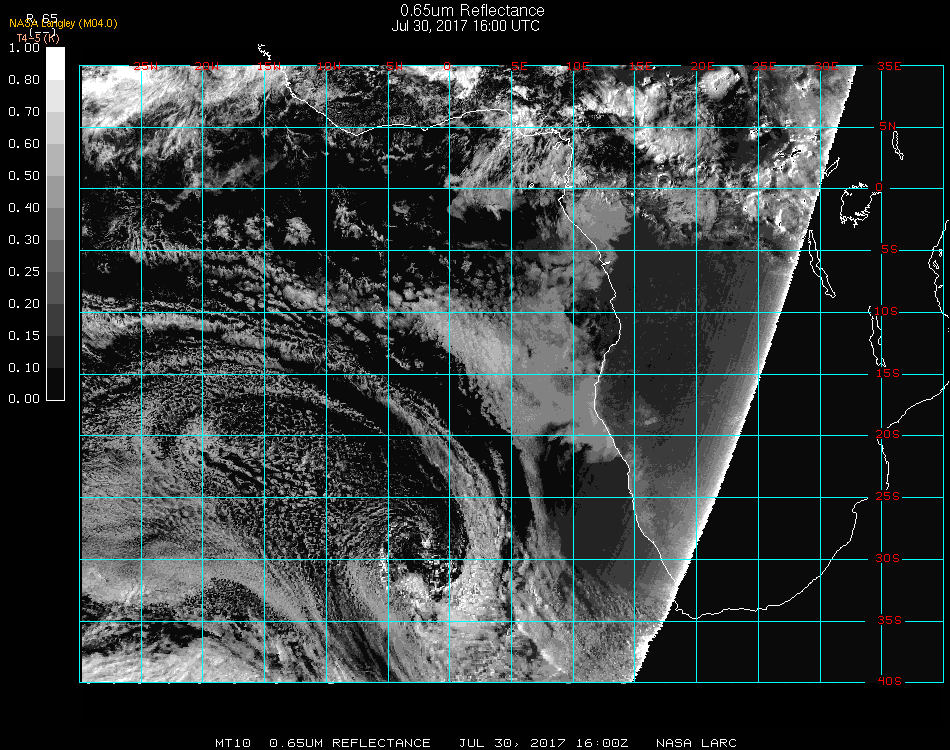950x750 pixels.
Task: Click the 0.25 color bar value
Action: click(x=24, y=272)
